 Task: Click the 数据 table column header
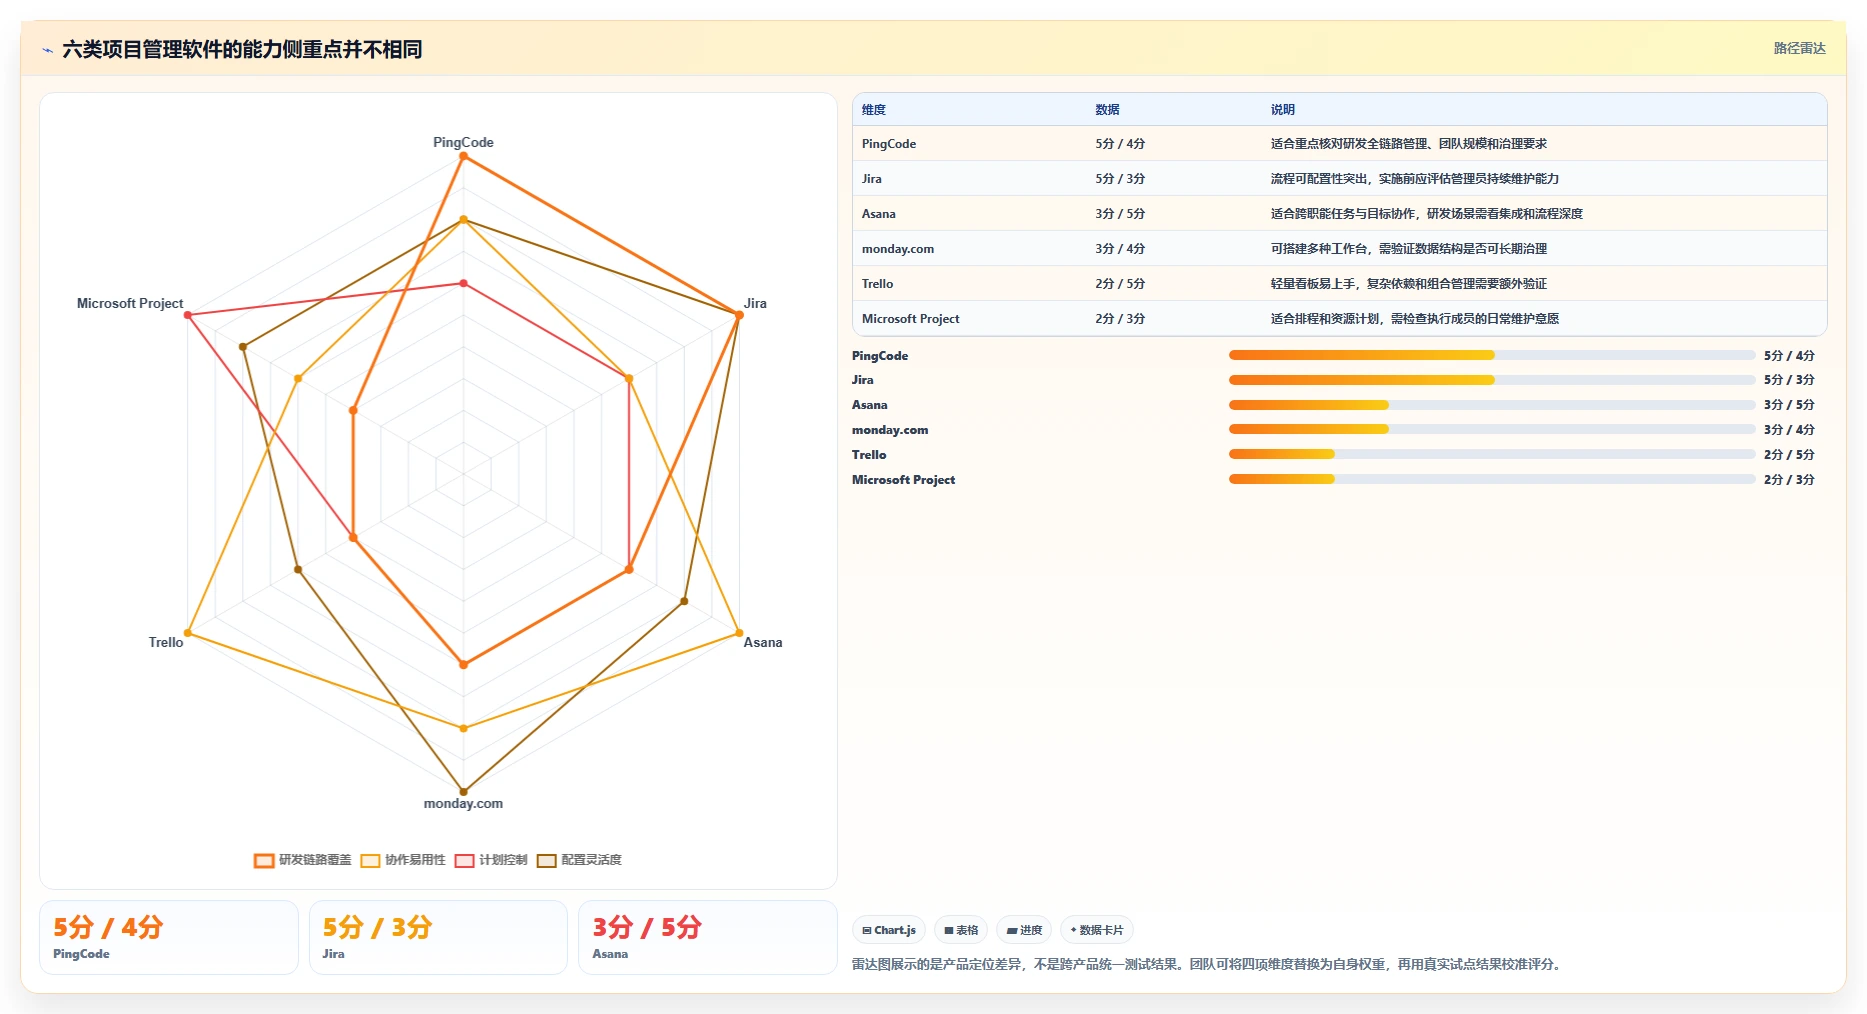(x=1107, y=110)
